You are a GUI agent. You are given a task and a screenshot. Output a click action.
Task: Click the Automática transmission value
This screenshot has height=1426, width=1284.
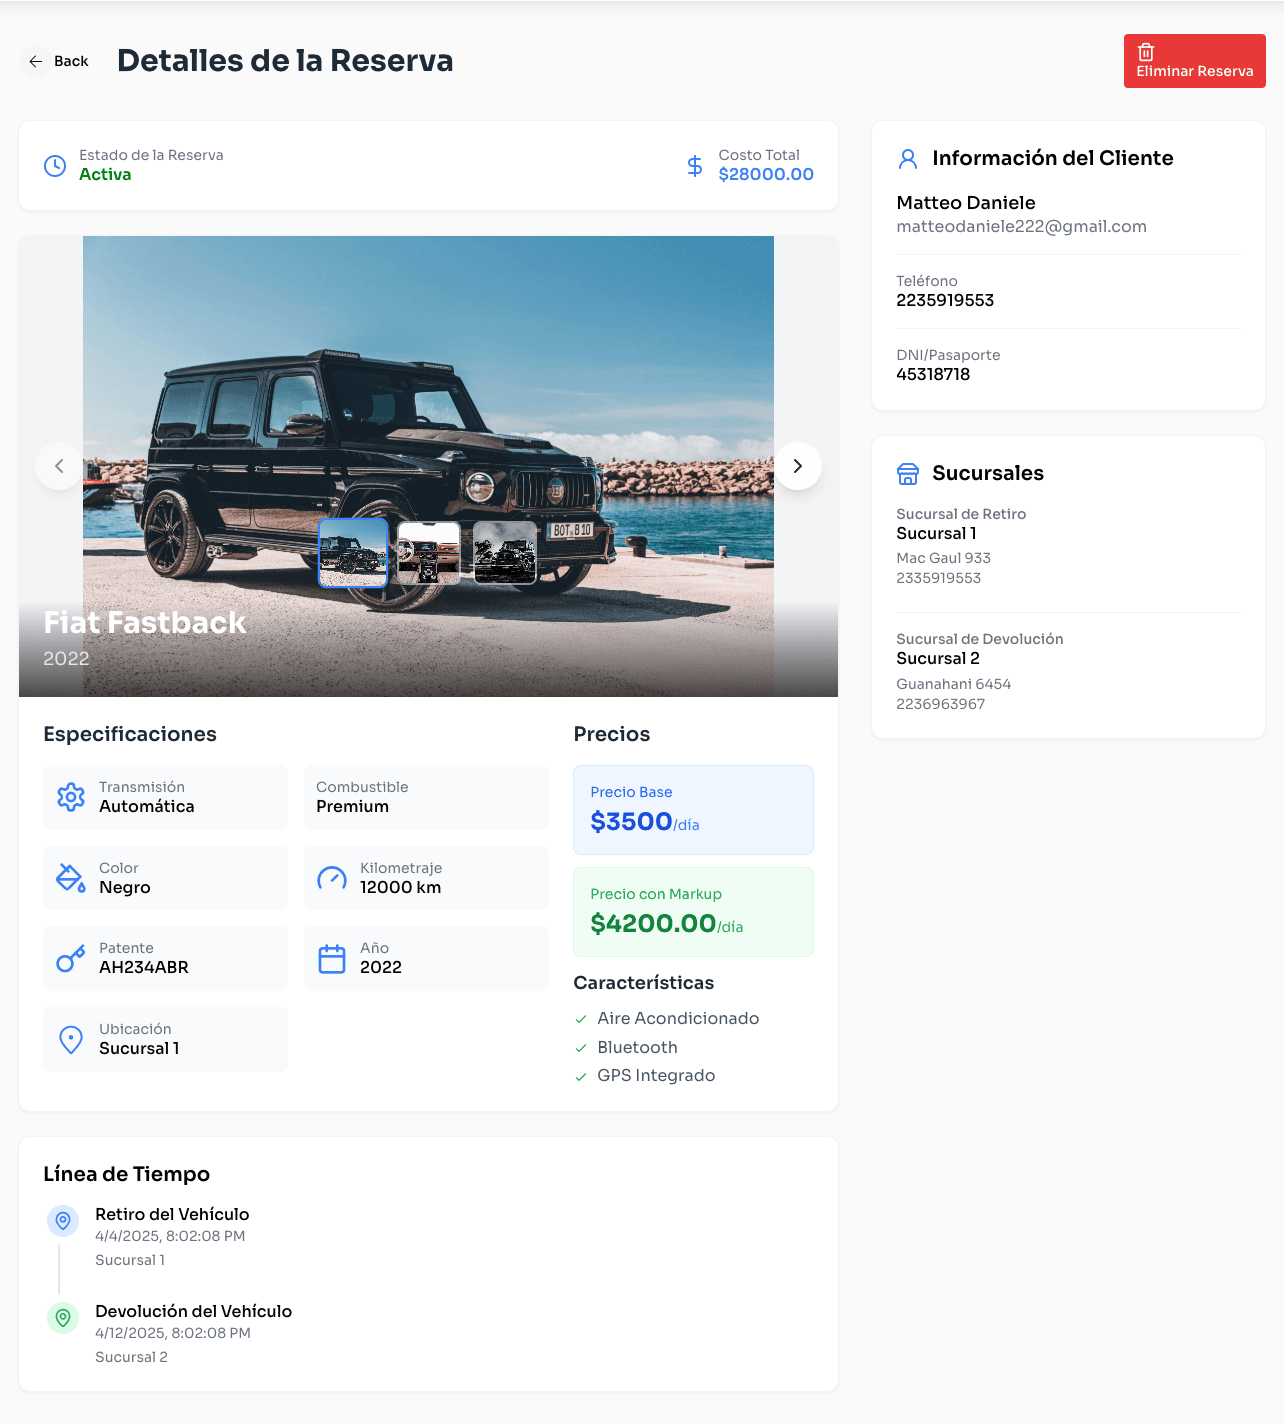click(147, 806)
